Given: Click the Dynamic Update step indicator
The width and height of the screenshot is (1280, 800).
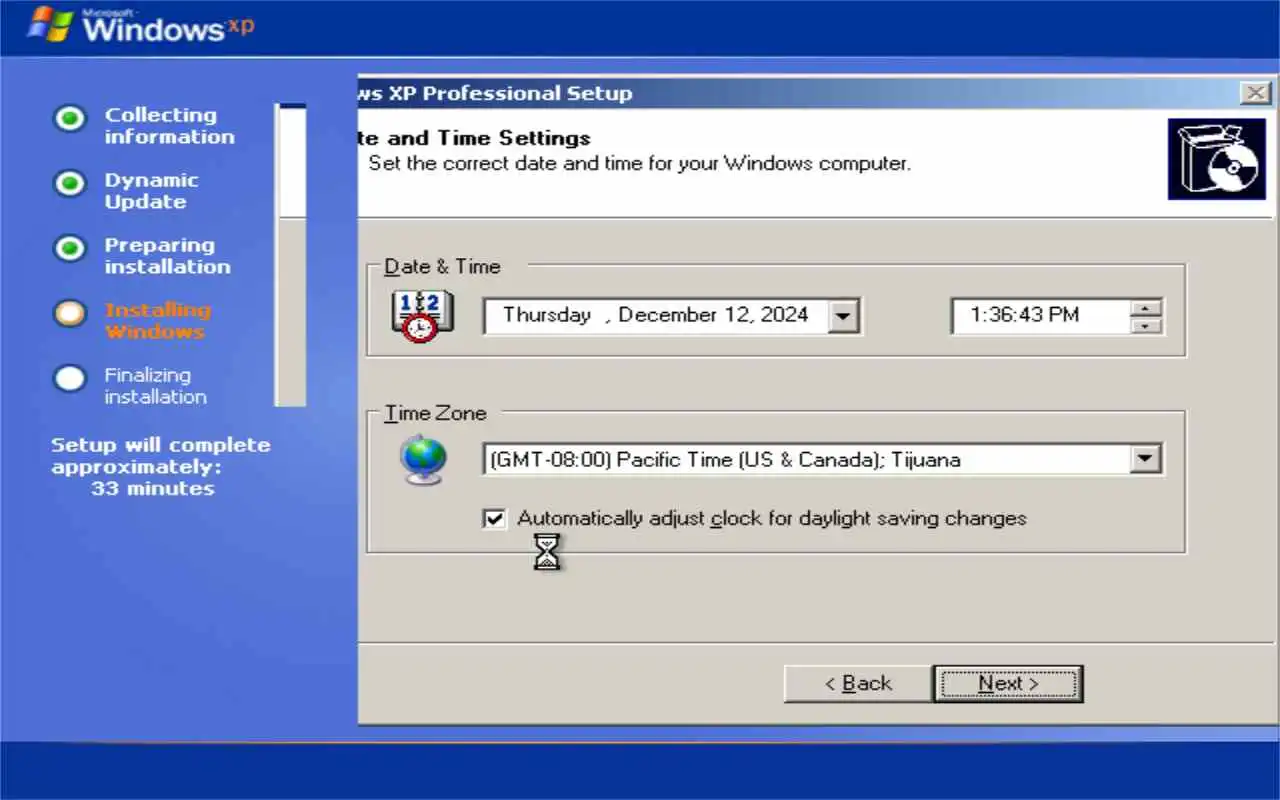Looking at the screenshot, I should (69, 184).
